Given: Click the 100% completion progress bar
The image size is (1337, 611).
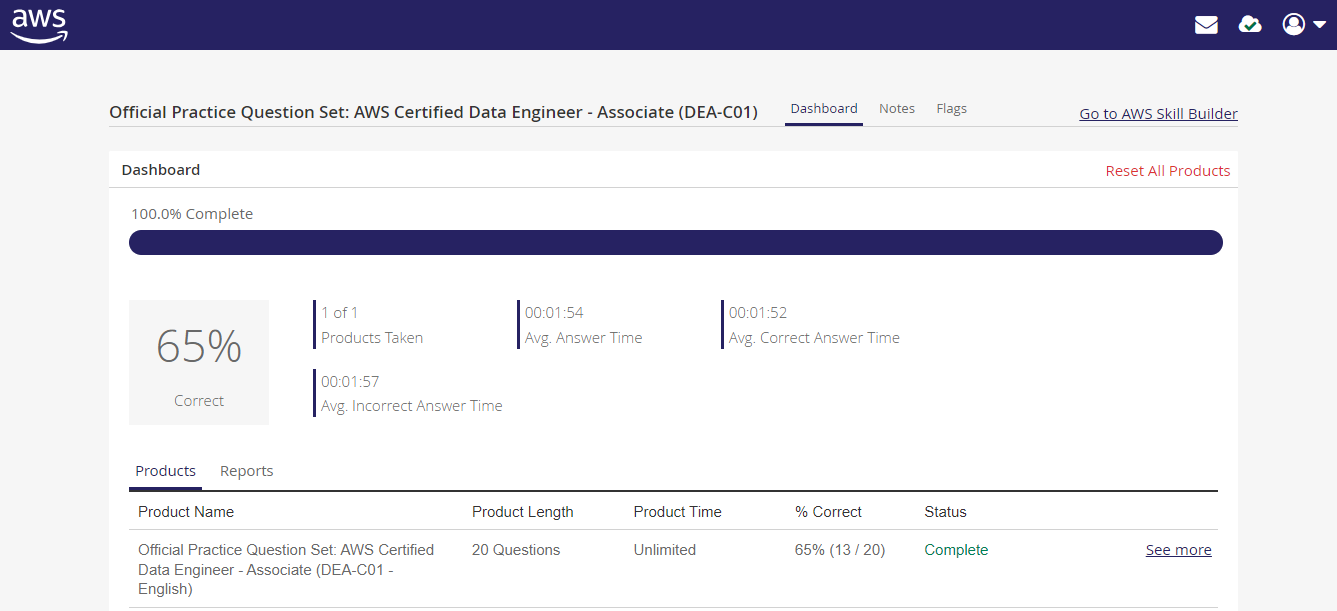Looking at the screenshot, I should click(675, 243).
